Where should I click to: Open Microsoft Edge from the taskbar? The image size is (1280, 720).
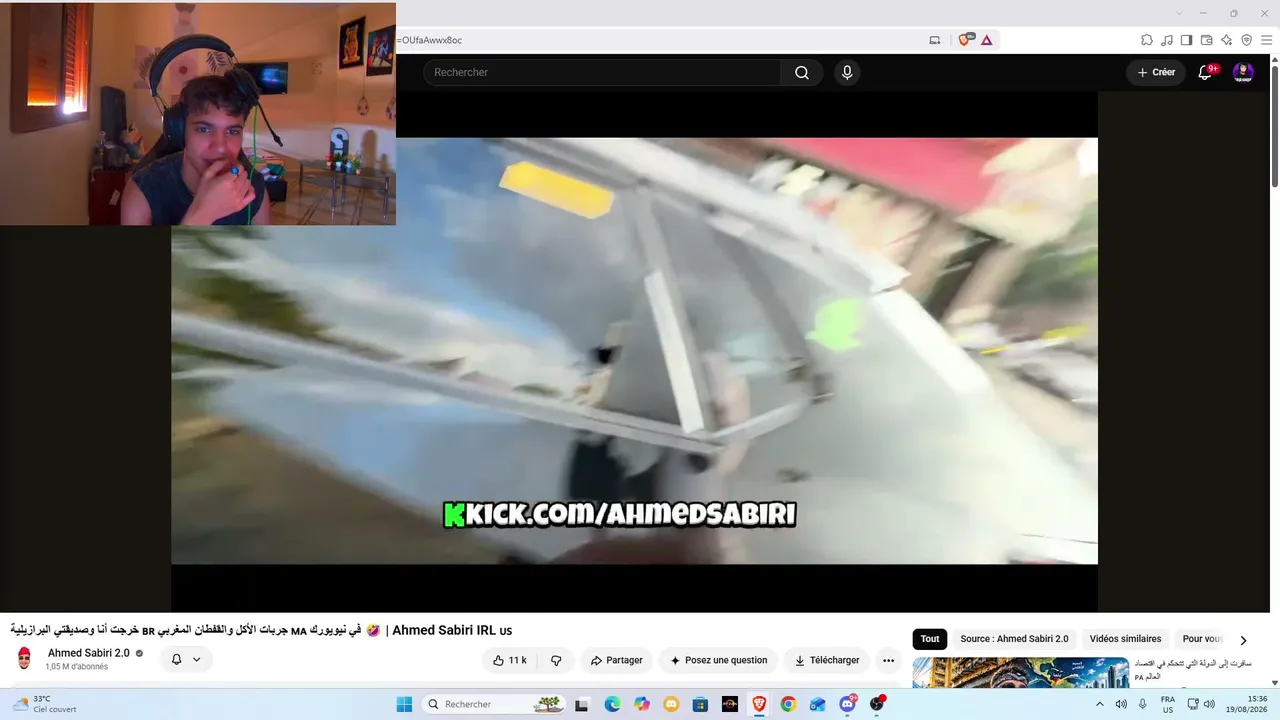click(x=612, y=704)
